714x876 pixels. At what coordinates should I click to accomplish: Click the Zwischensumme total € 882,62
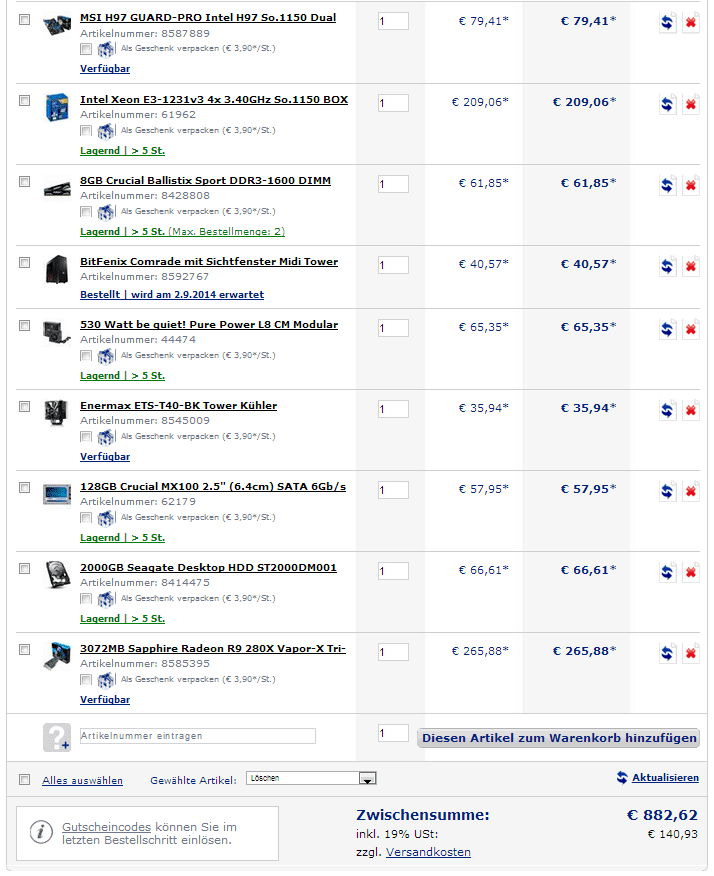click(662, 815)
